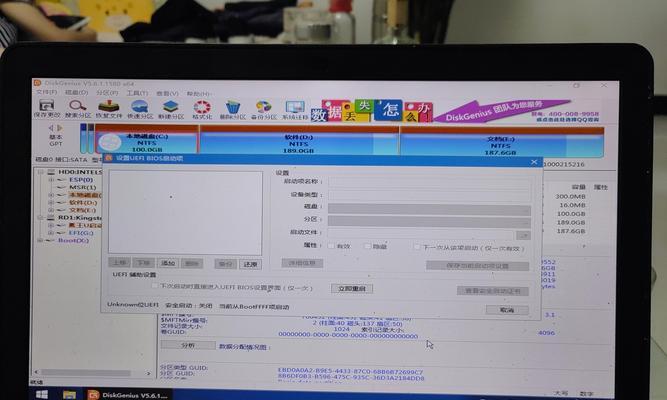The width and height of the screenshot is (667, 400).
Task: Click the RD1:Kingston removable disk icon in tree
Action: point(51,217)
